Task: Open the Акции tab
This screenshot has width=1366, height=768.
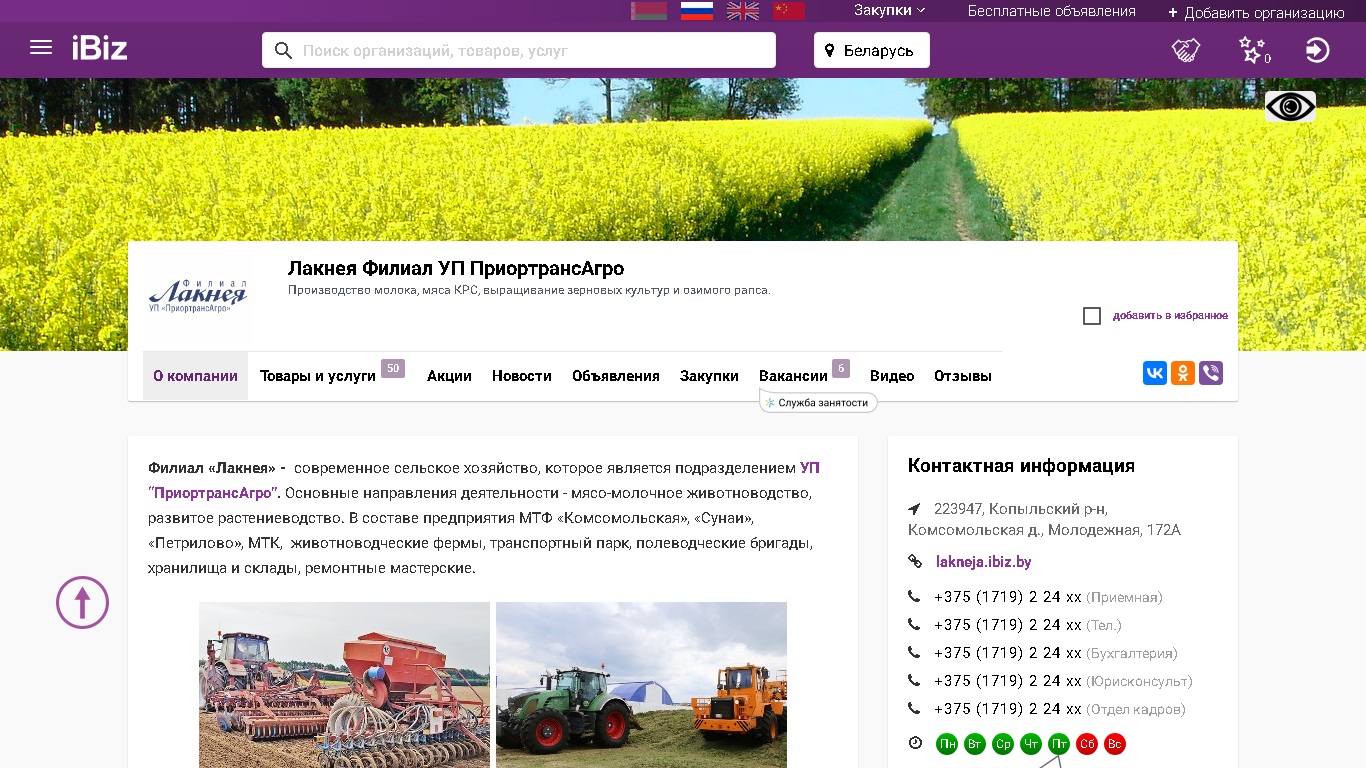Action: 449,376
